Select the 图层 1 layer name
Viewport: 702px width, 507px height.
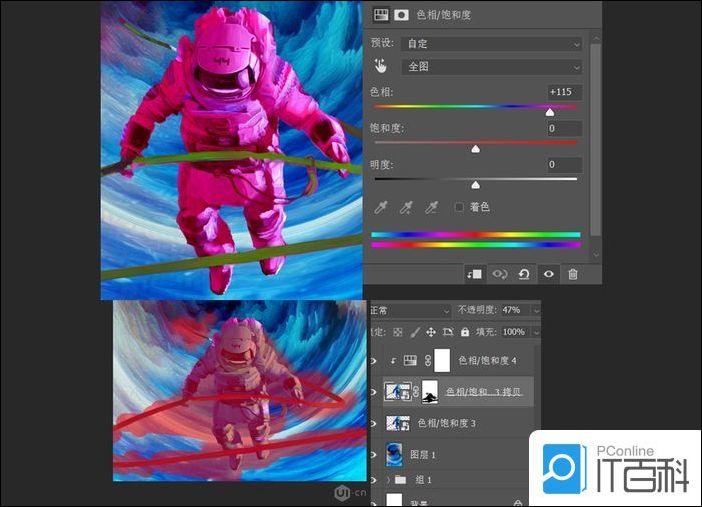click(x=423, y=455)
